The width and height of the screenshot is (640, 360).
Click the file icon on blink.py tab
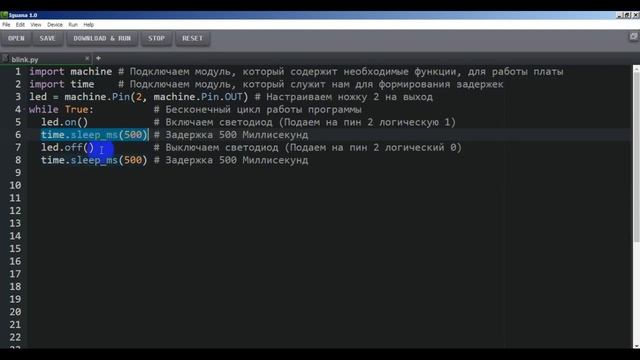(x=5, y=59)
